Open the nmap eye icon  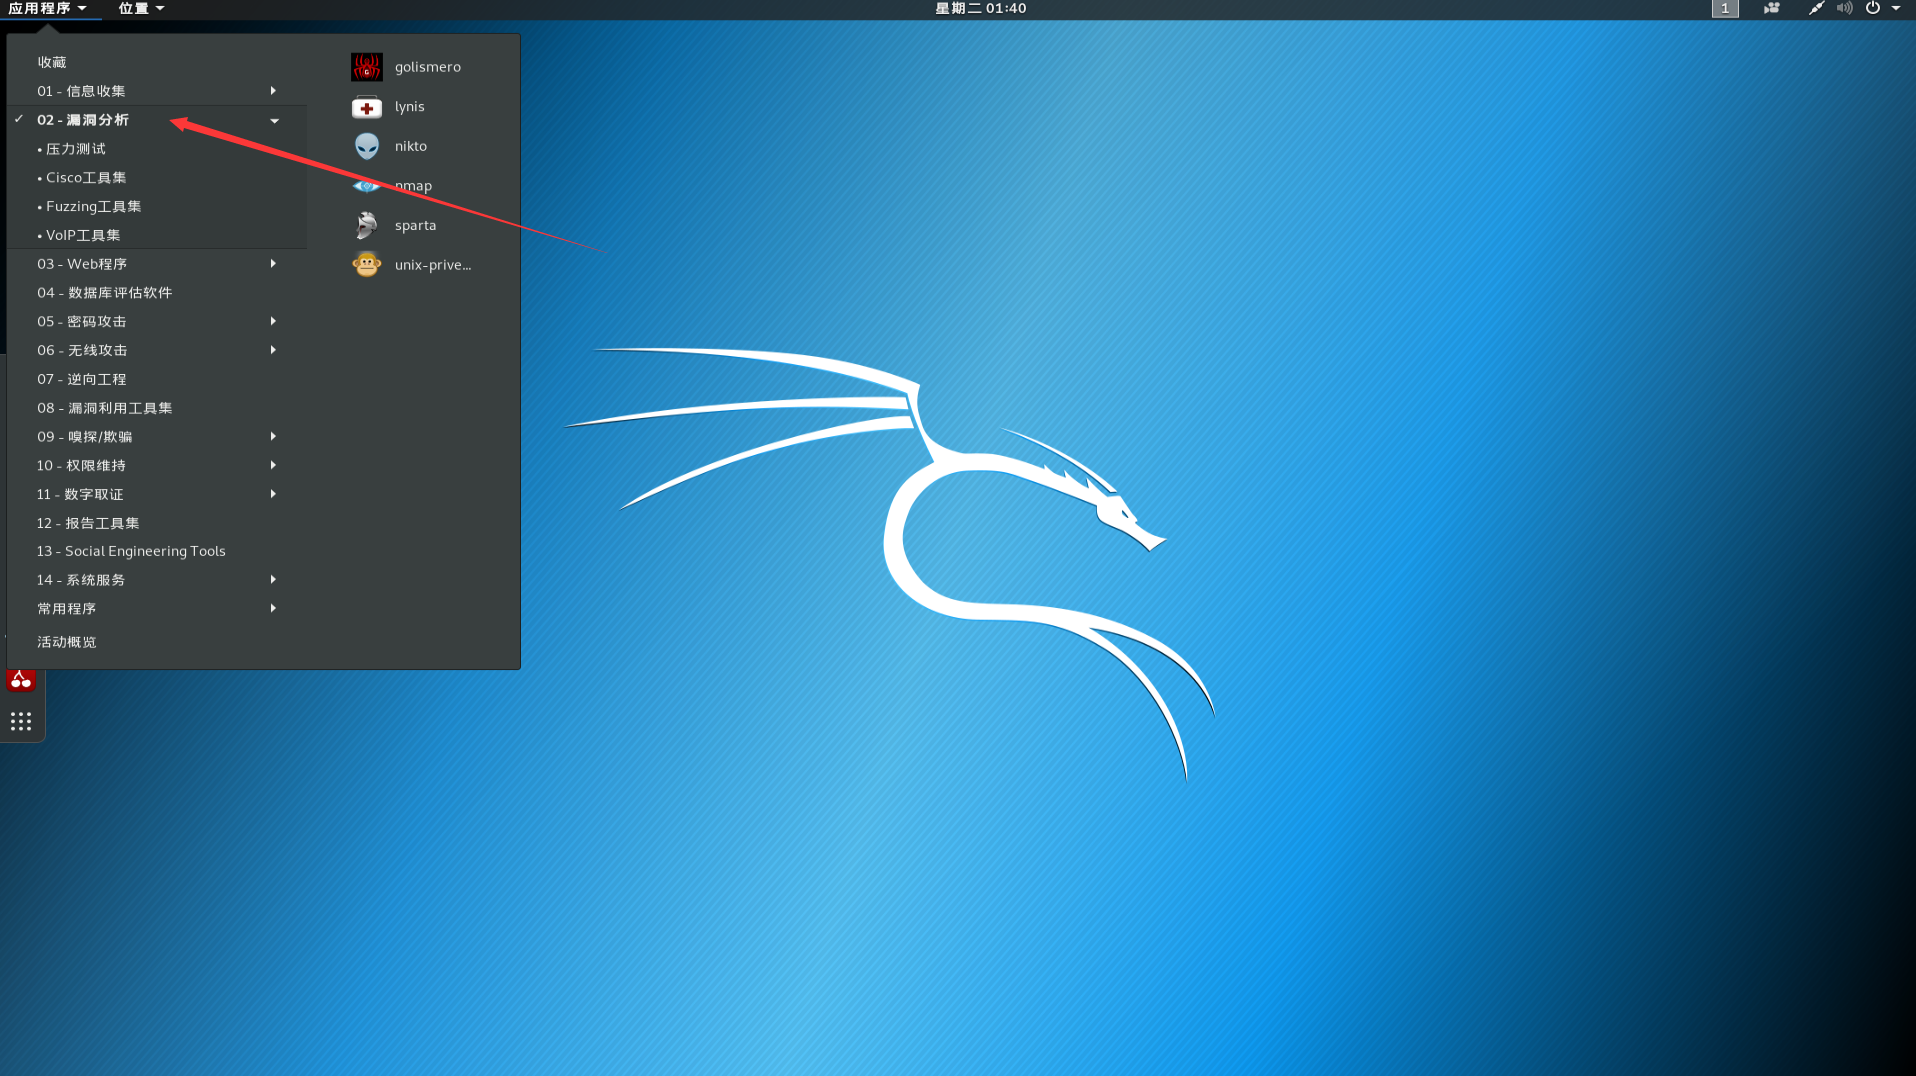pyautogui.click(x=367, y=186)
